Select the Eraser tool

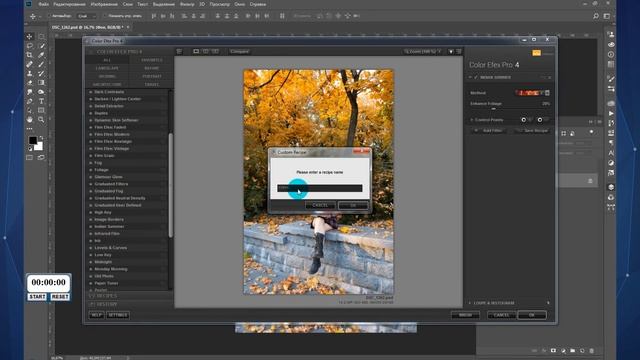pos(29,83)
